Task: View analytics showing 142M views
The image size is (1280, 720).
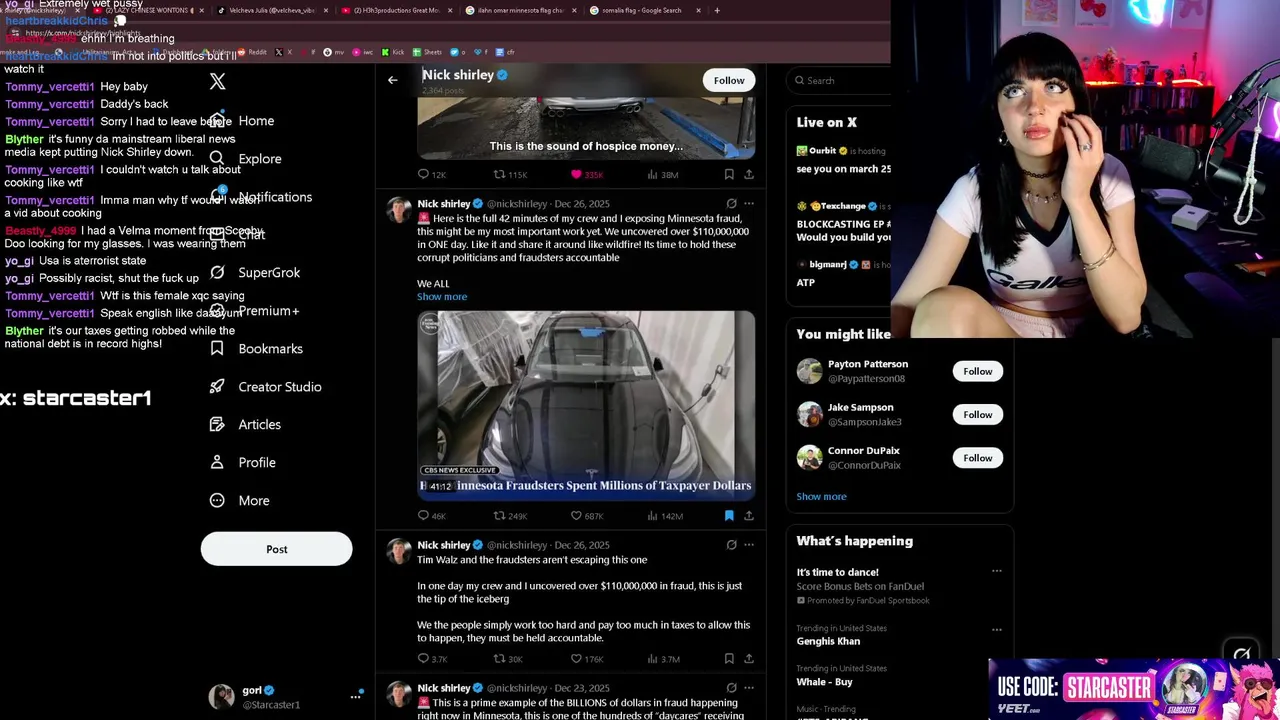Action: pyautogui.click(x=665, y=516)
